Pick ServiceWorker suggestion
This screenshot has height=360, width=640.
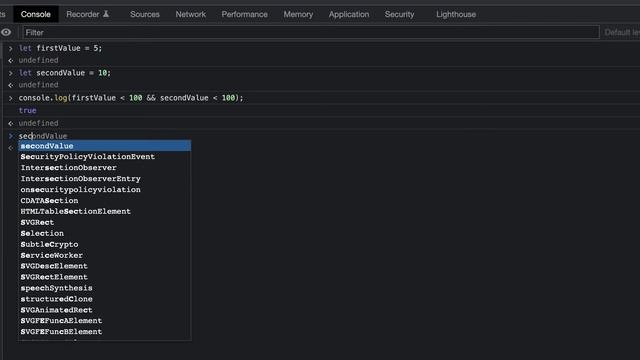(x=104, y=255)
